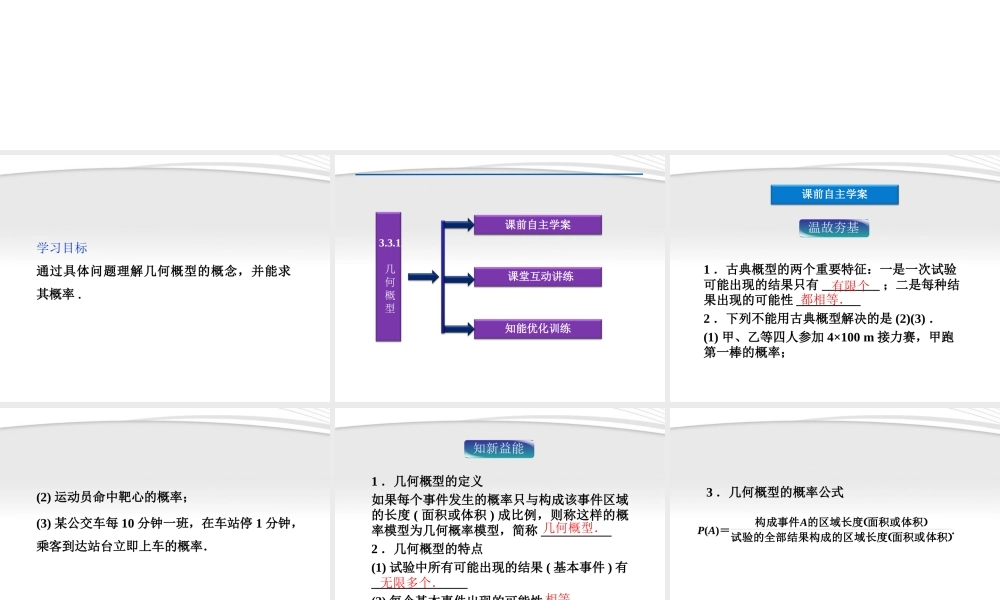This screenshot has height=600, width=1000.
Task: Click the 温故夯基 label badge
Action: 834,228
